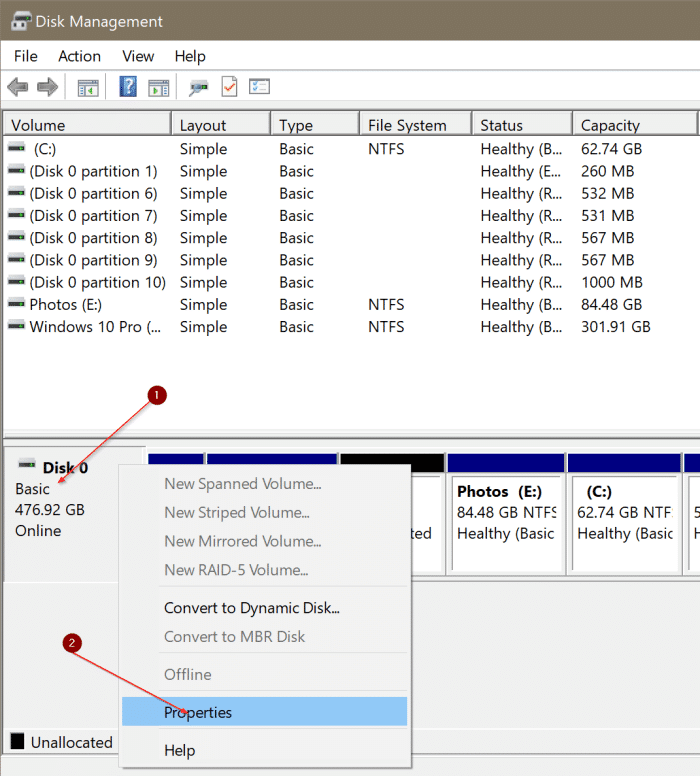The height and width of the screenshot is (776, 700).
Task: Click drive icon beside Disk 0 partition 10
Action: [16, 281]
